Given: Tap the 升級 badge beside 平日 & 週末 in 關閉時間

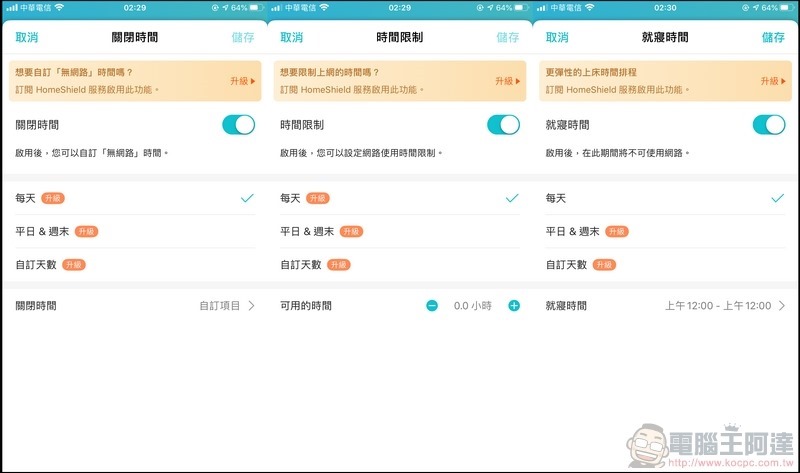Looking at the screenshot, I should 86,232.
